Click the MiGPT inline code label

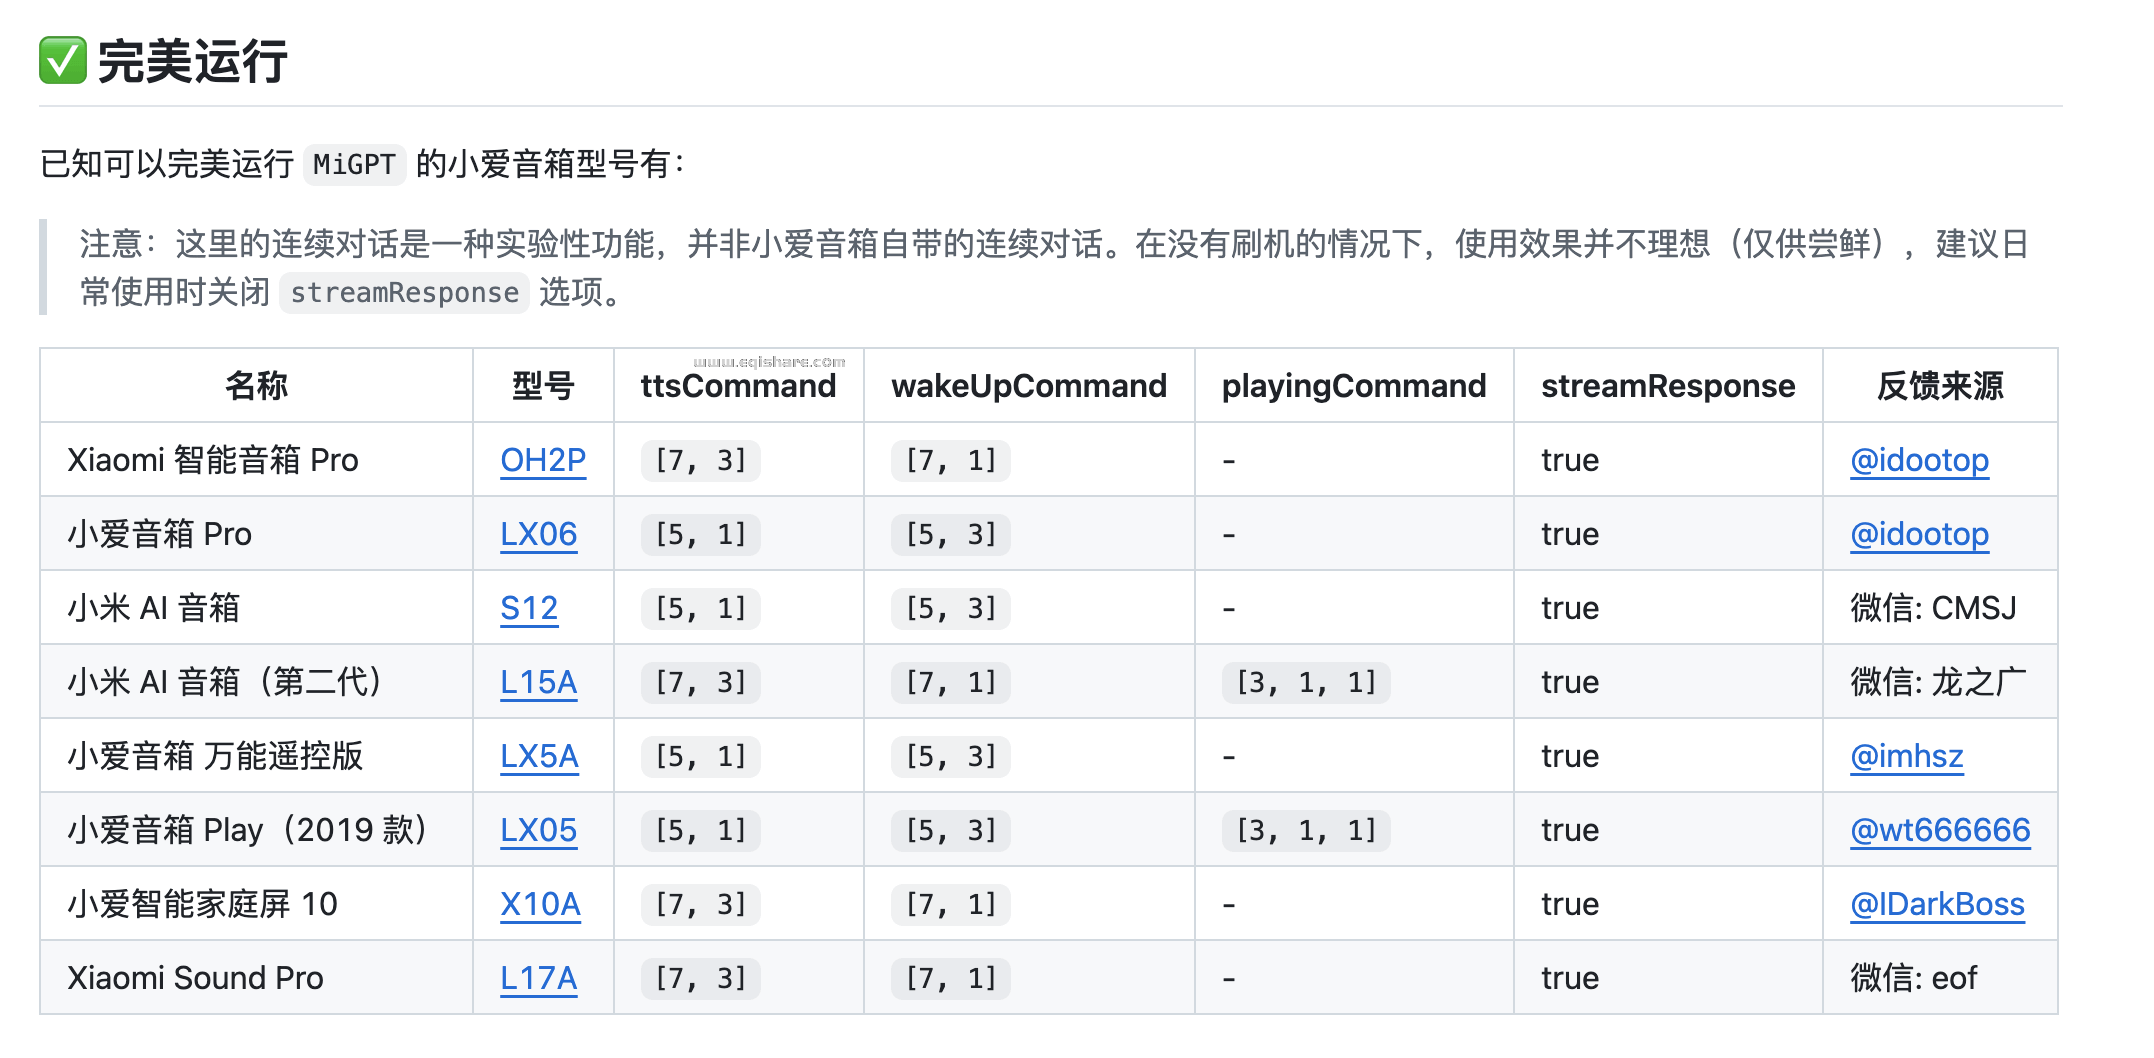coord(354,164)
